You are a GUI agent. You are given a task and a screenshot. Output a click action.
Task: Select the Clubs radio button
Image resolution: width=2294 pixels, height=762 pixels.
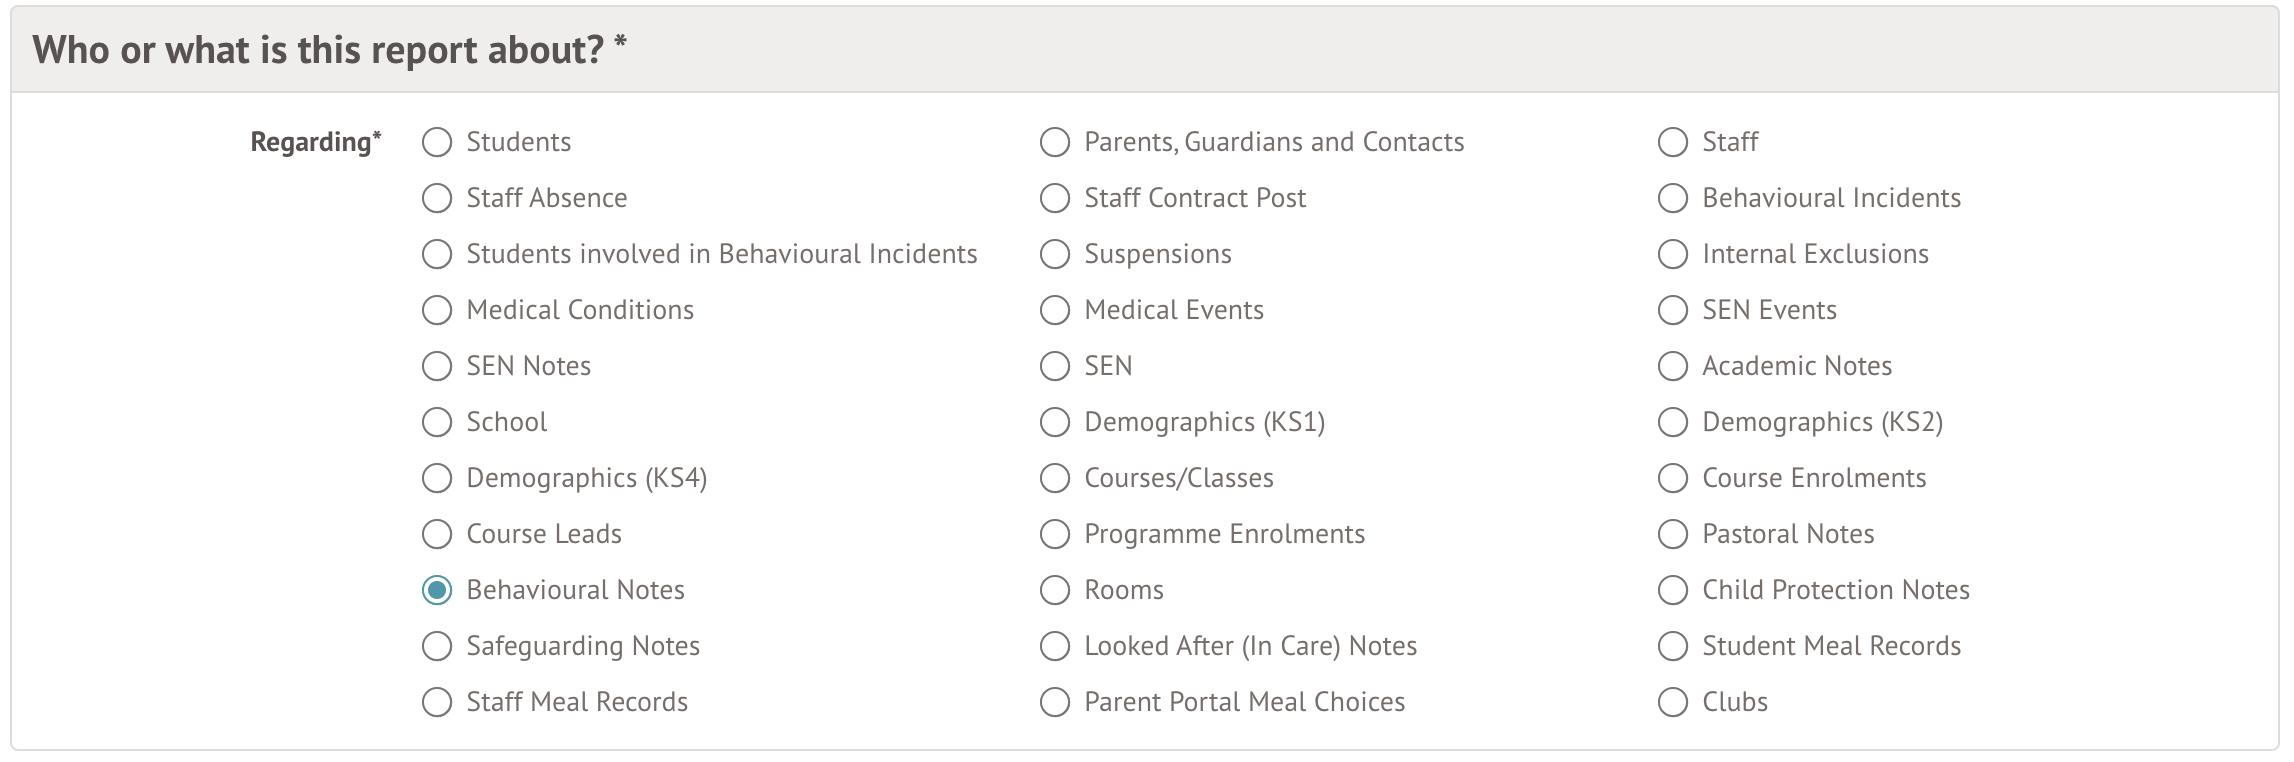pyautogui.click(x=1673, y=702)
